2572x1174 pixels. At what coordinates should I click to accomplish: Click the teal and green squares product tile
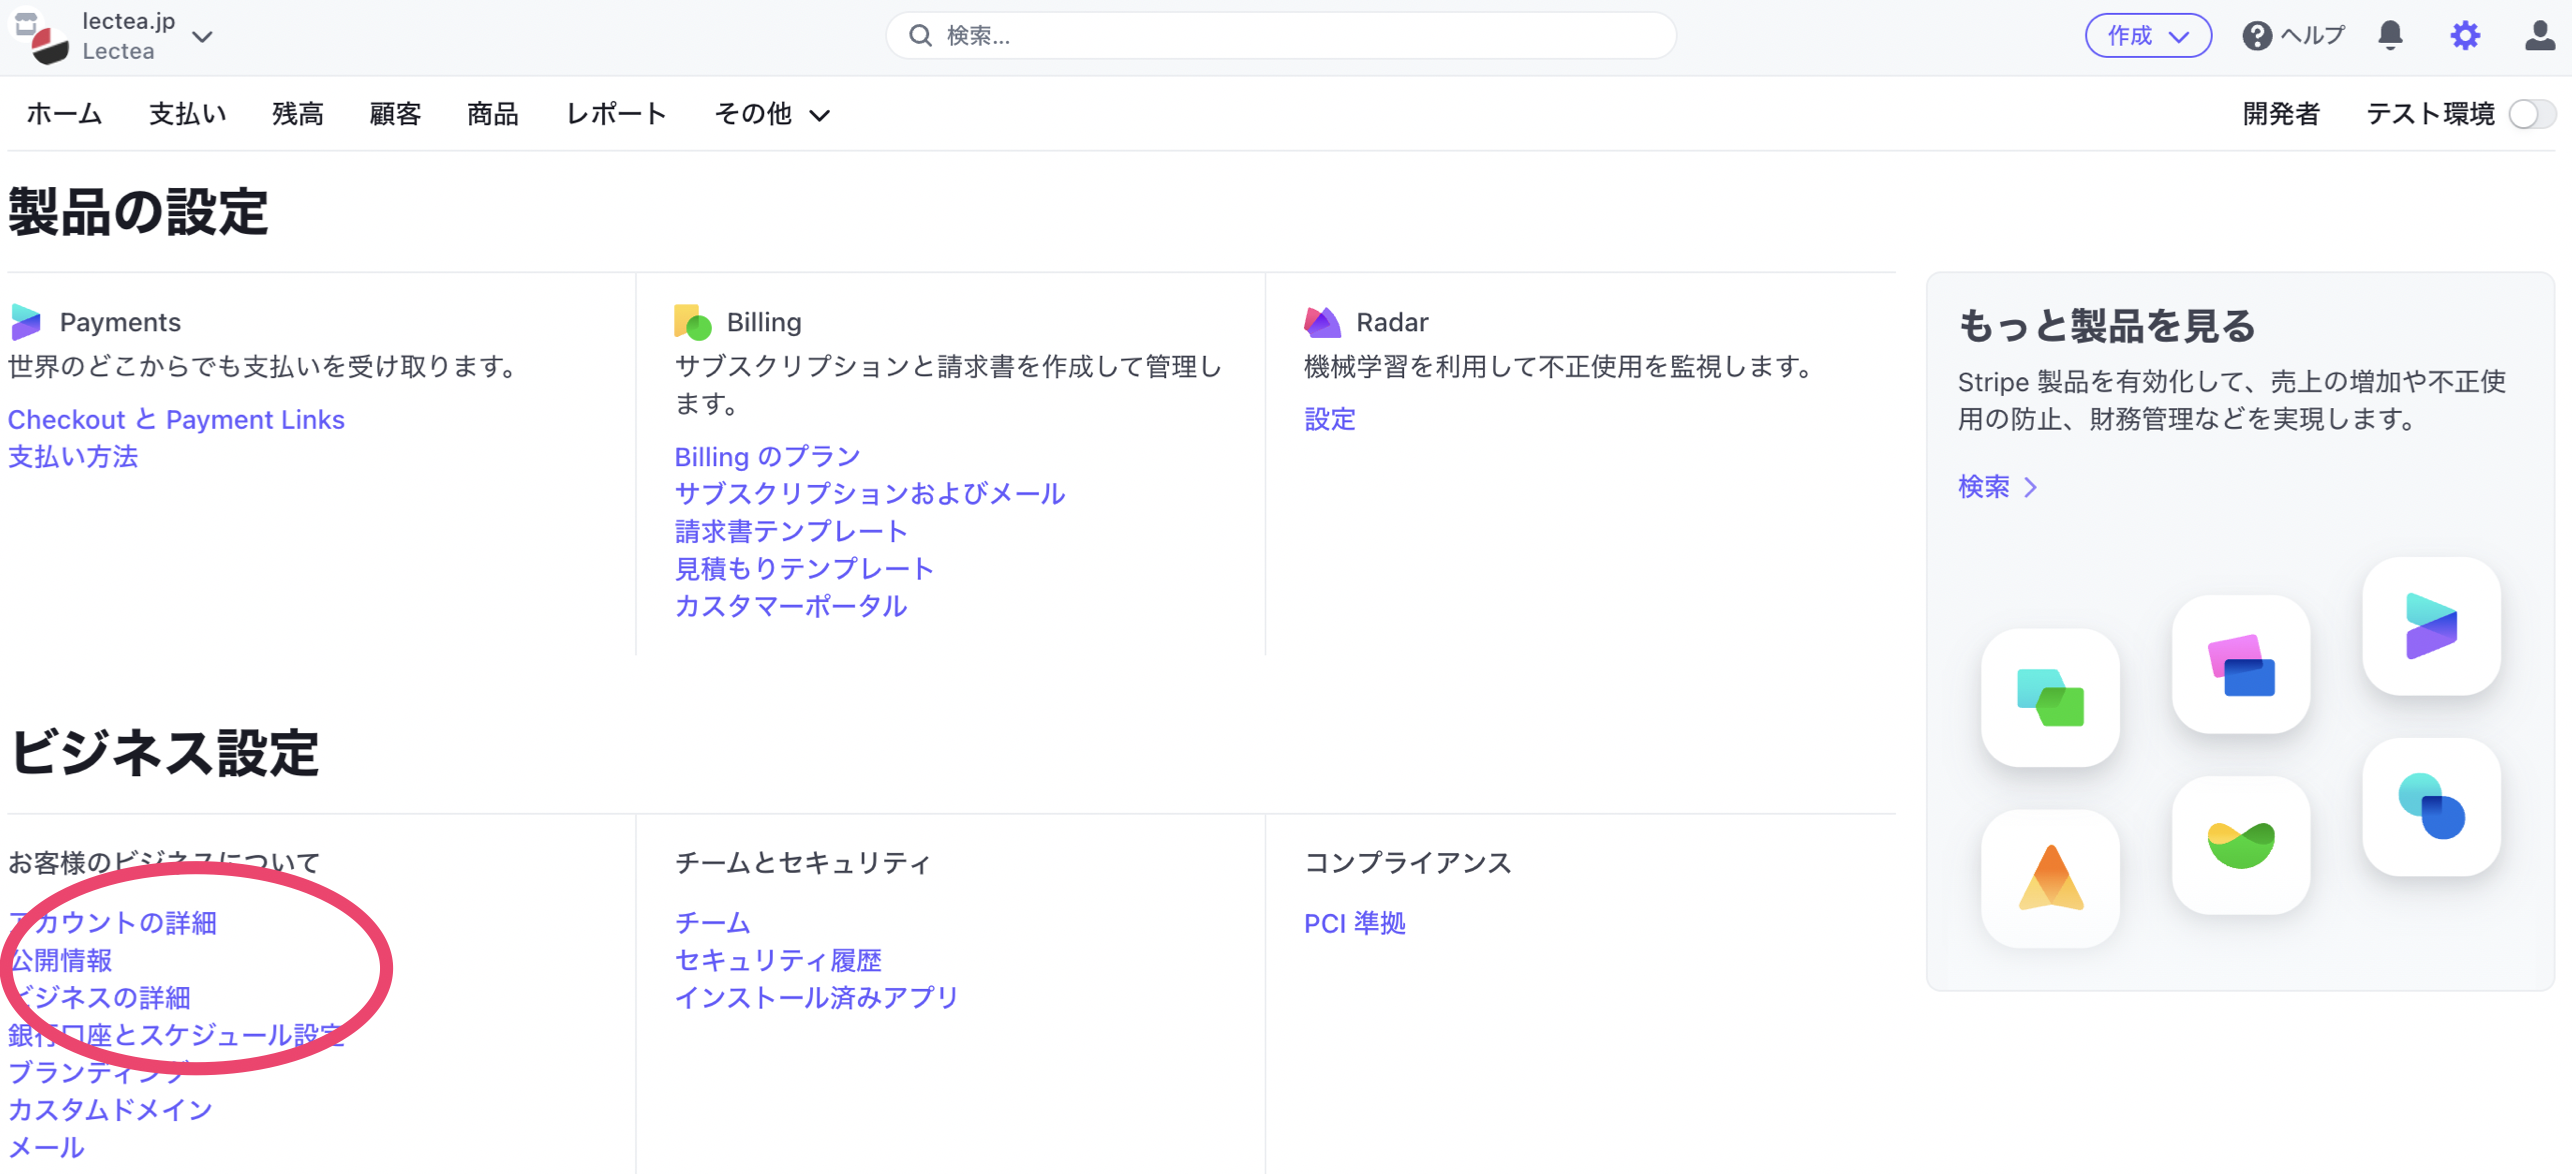click(x=2050, y=698)
